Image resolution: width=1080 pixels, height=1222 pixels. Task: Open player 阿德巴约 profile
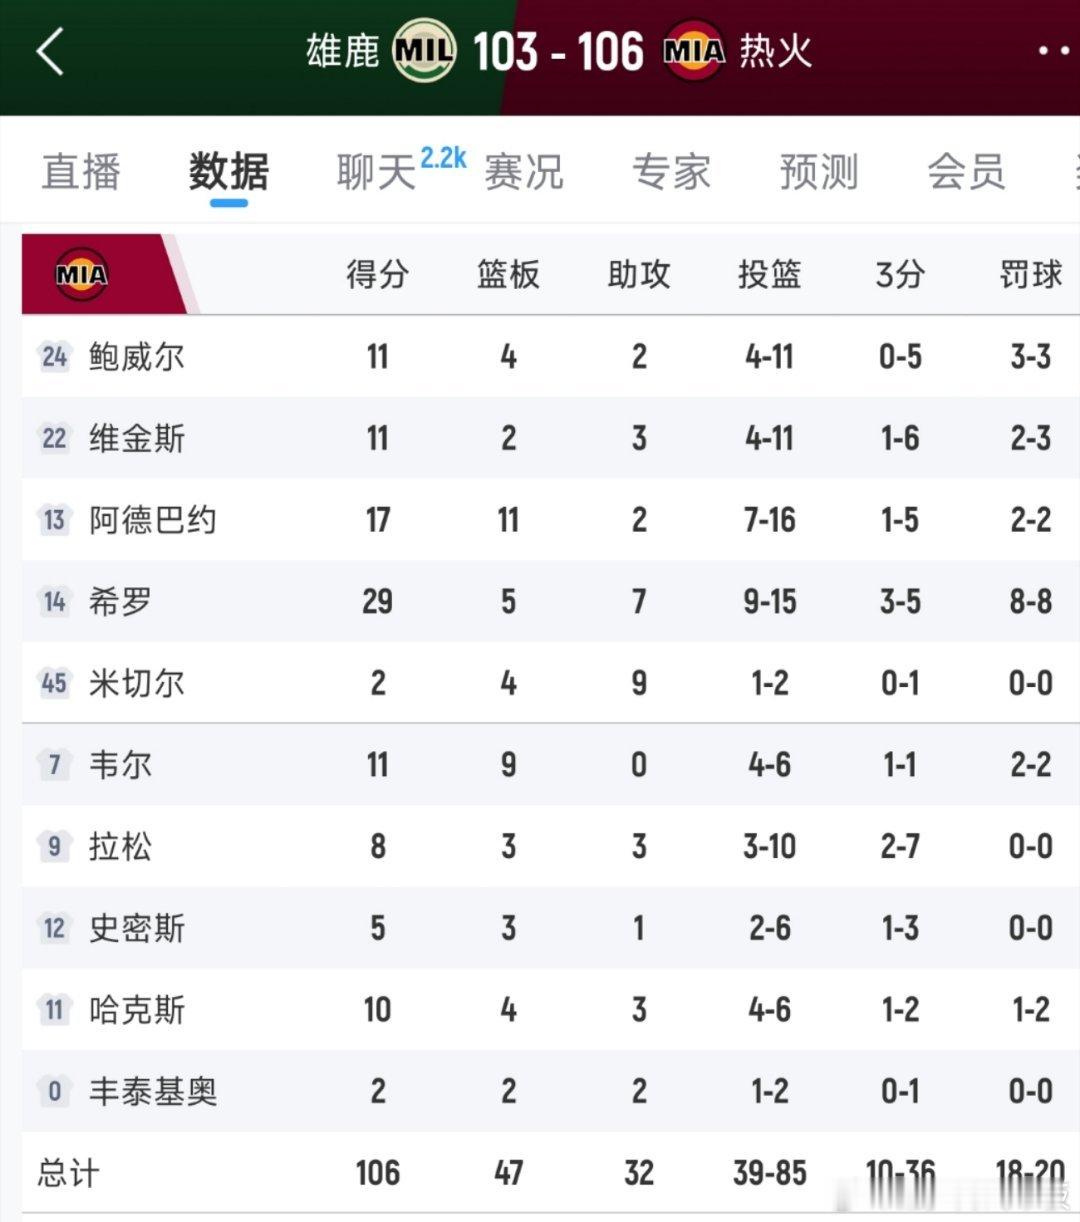[x=152, y=520]
